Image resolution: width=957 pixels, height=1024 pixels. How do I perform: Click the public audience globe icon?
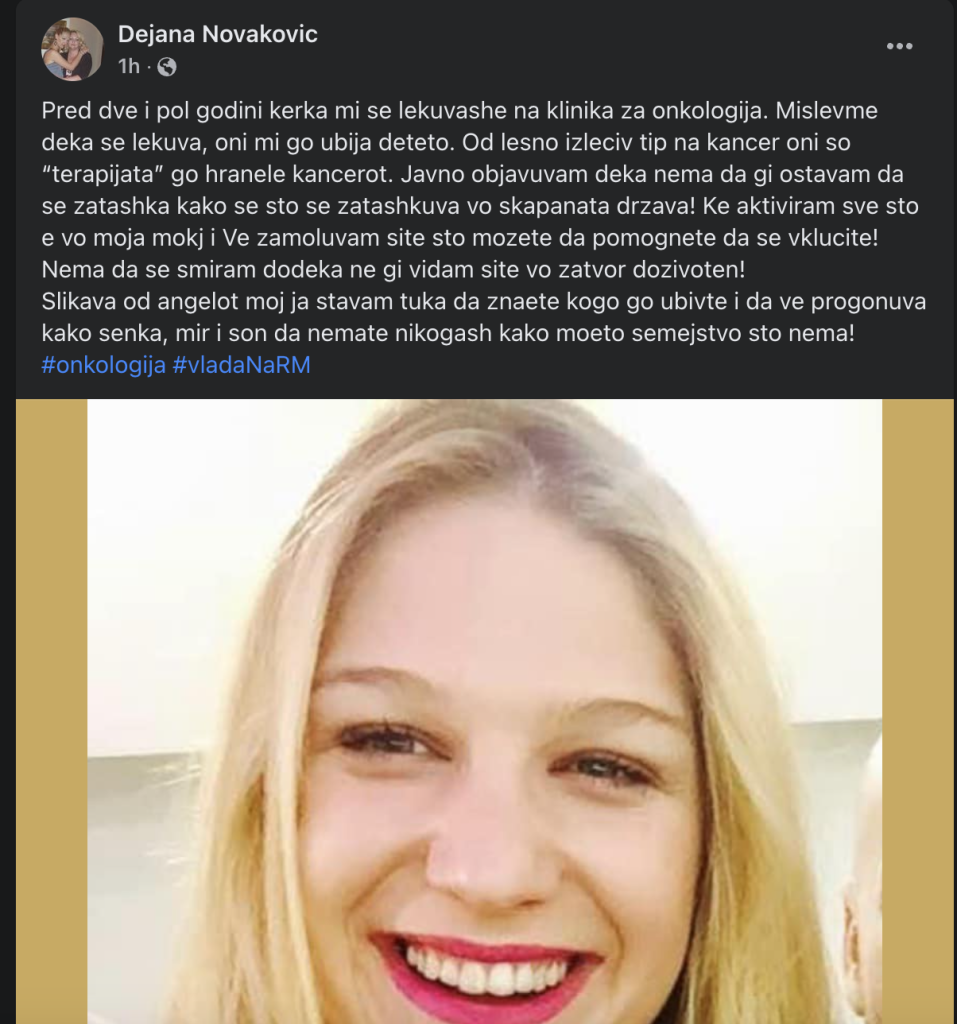tap(167, 67)
